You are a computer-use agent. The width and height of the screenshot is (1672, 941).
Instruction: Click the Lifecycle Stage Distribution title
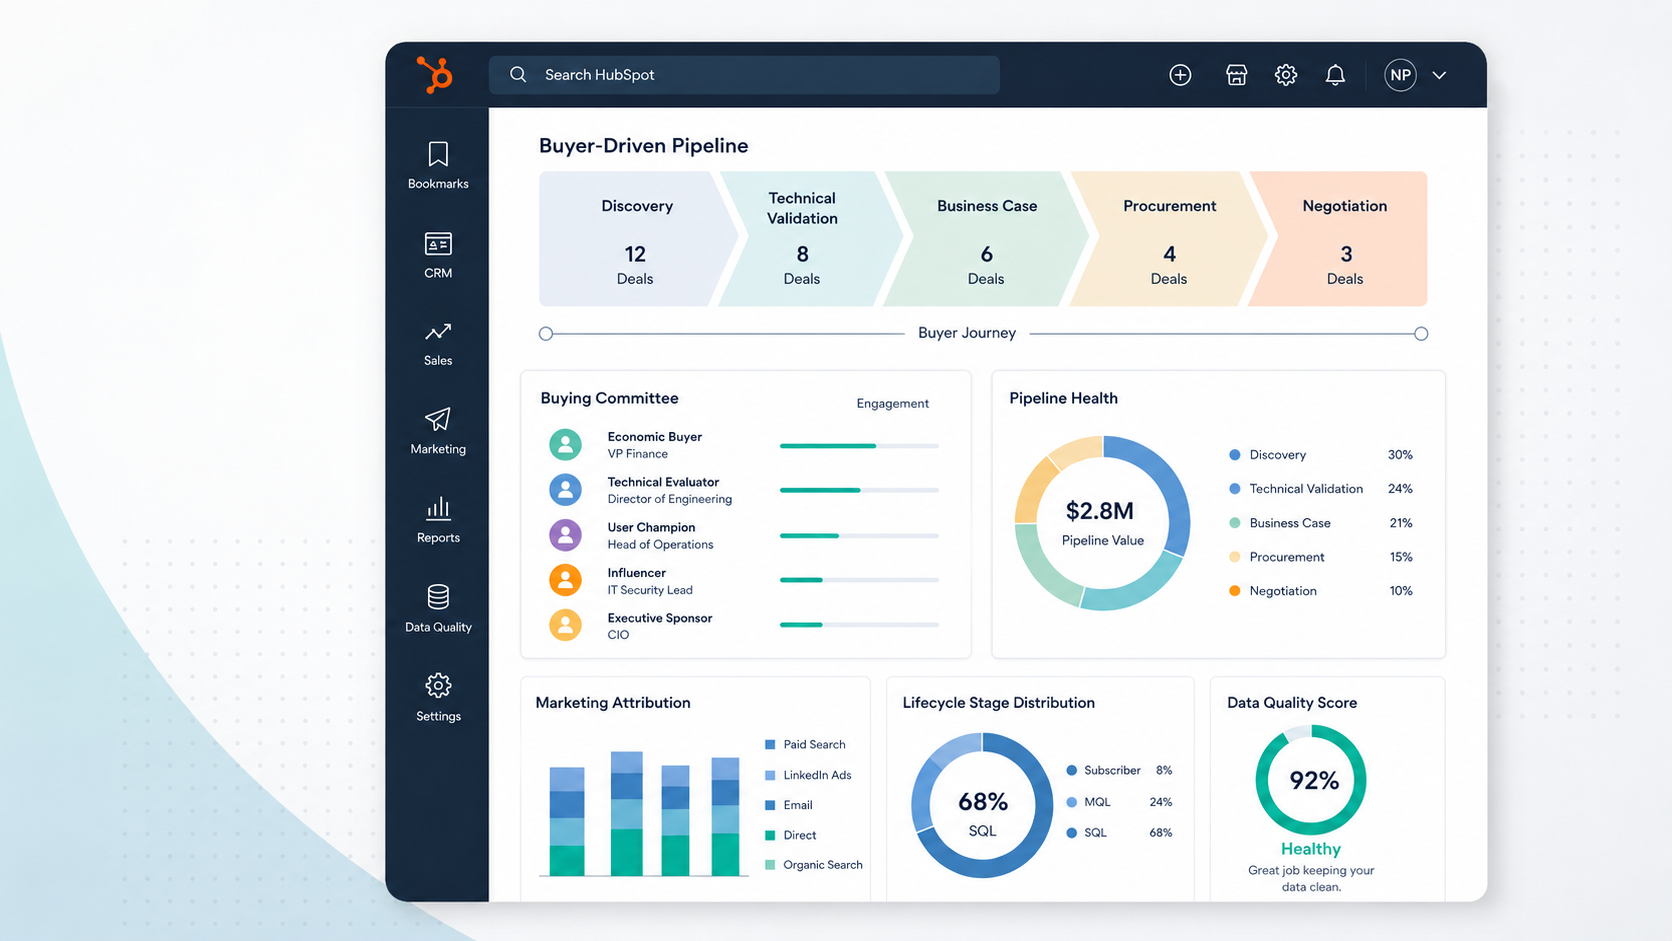pyautogui.click(x=998, y=703)
